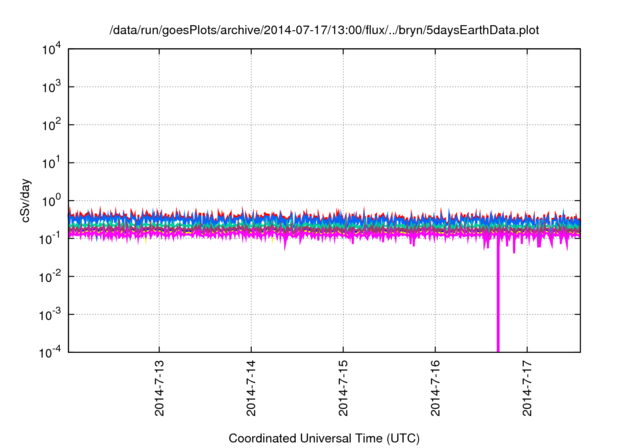
Task: Click the 2014-7-16 date tick label
Action: (x=436, y=388)
